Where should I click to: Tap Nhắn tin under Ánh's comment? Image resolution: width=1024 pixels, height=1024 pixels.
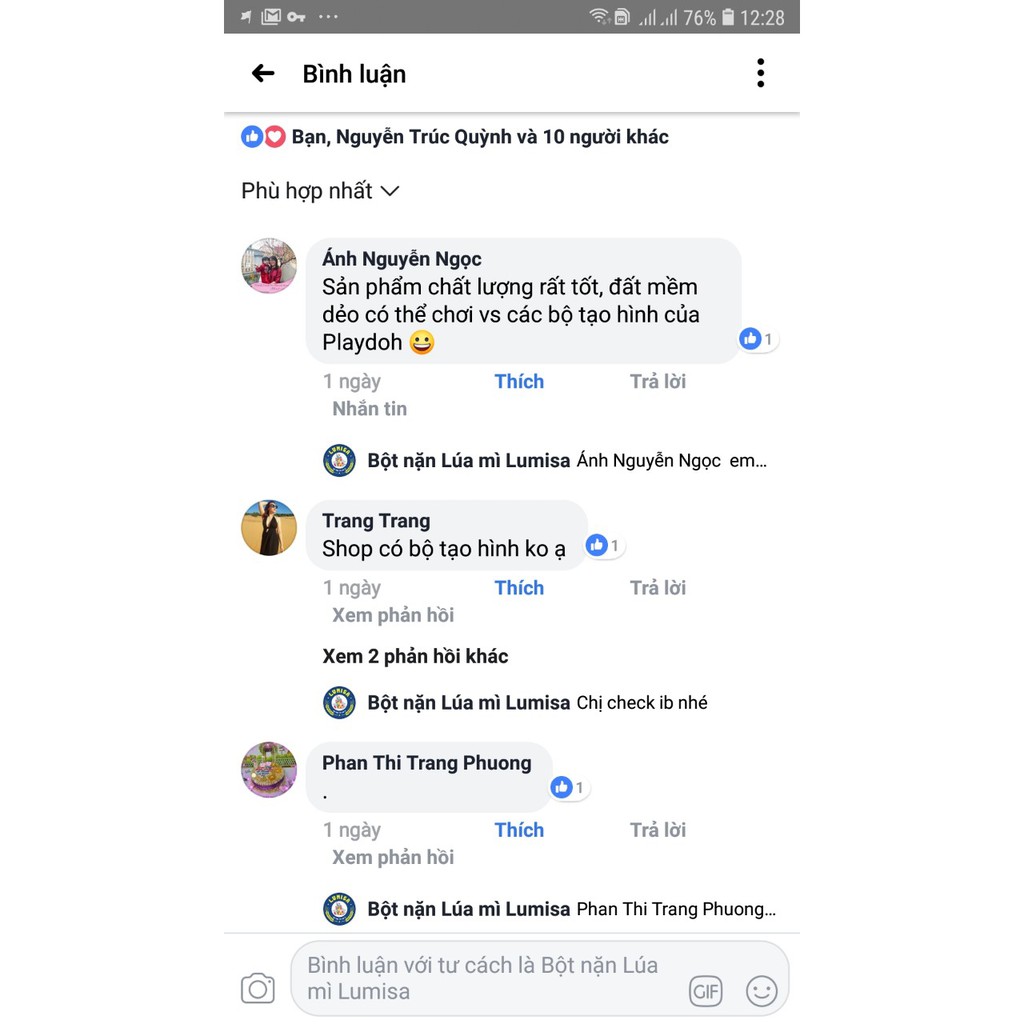tap(370, 409)
